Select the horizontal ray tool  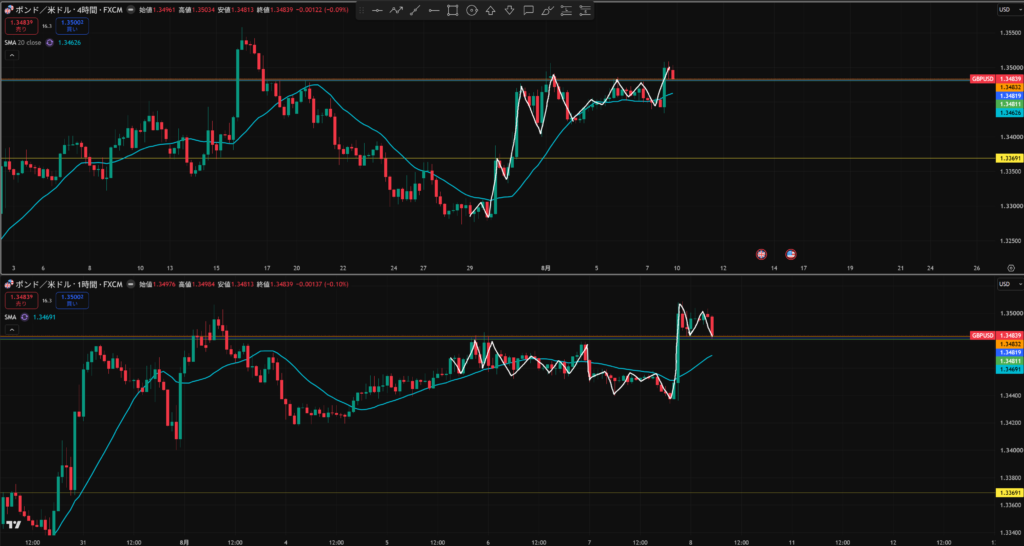(x=434, y=10)
